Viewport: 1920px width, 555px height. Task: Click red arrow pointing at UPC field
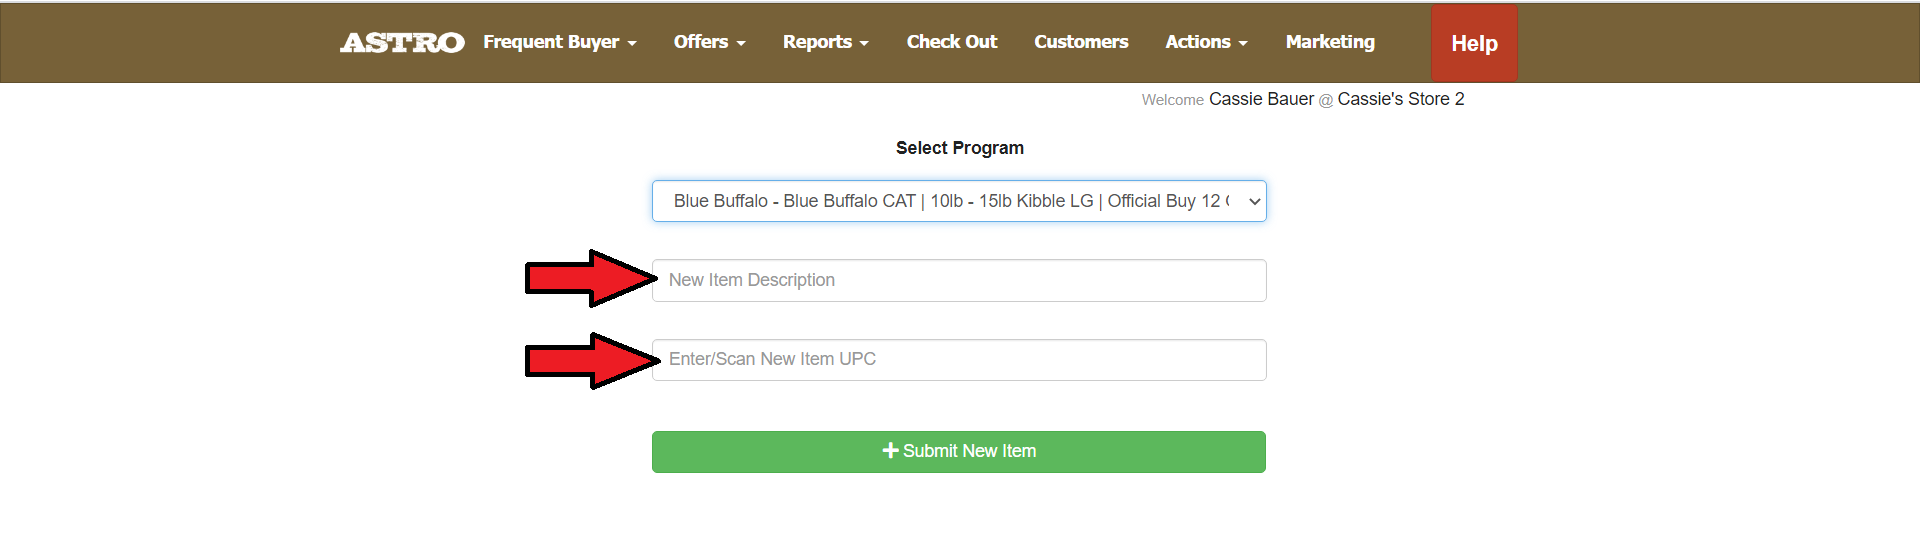590,360
